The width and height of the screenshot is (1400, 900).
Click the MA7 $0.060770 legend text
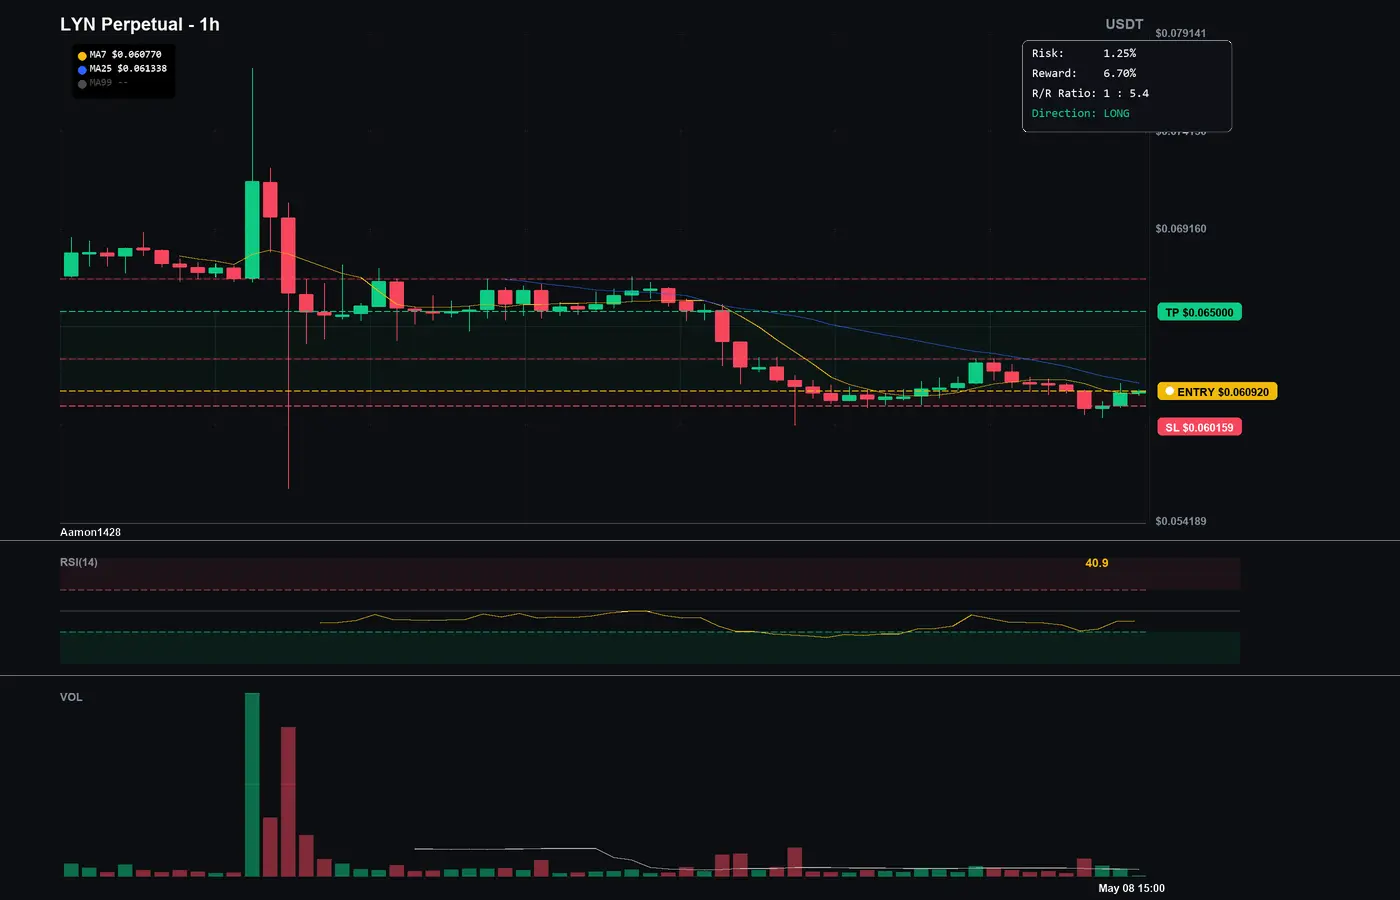click(x=125, y=55)
